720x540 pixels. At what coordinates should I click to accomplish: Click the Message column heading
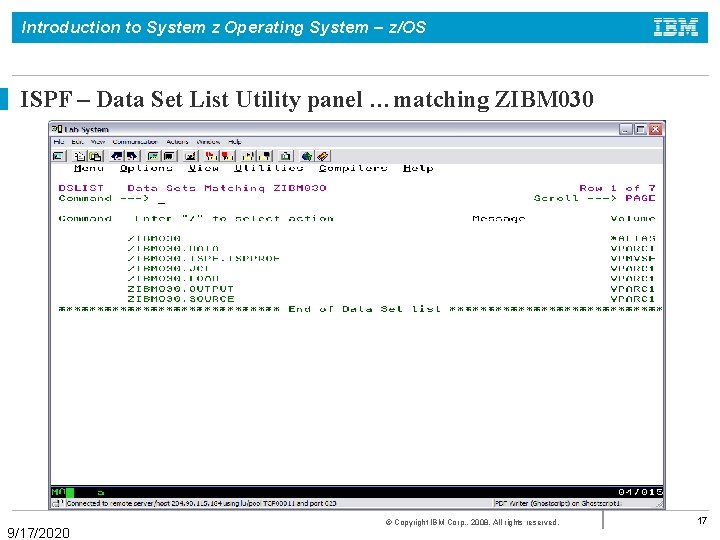tap(499, 219)
